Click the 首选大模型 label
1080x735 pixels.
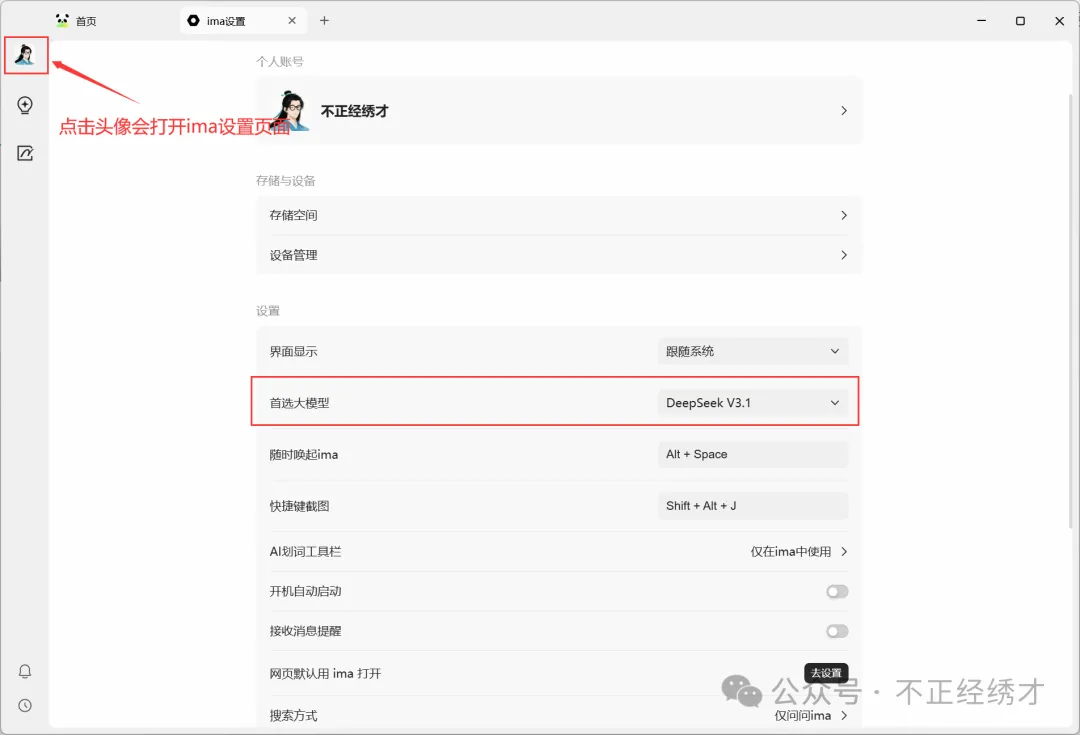click(x=300, y=403)
